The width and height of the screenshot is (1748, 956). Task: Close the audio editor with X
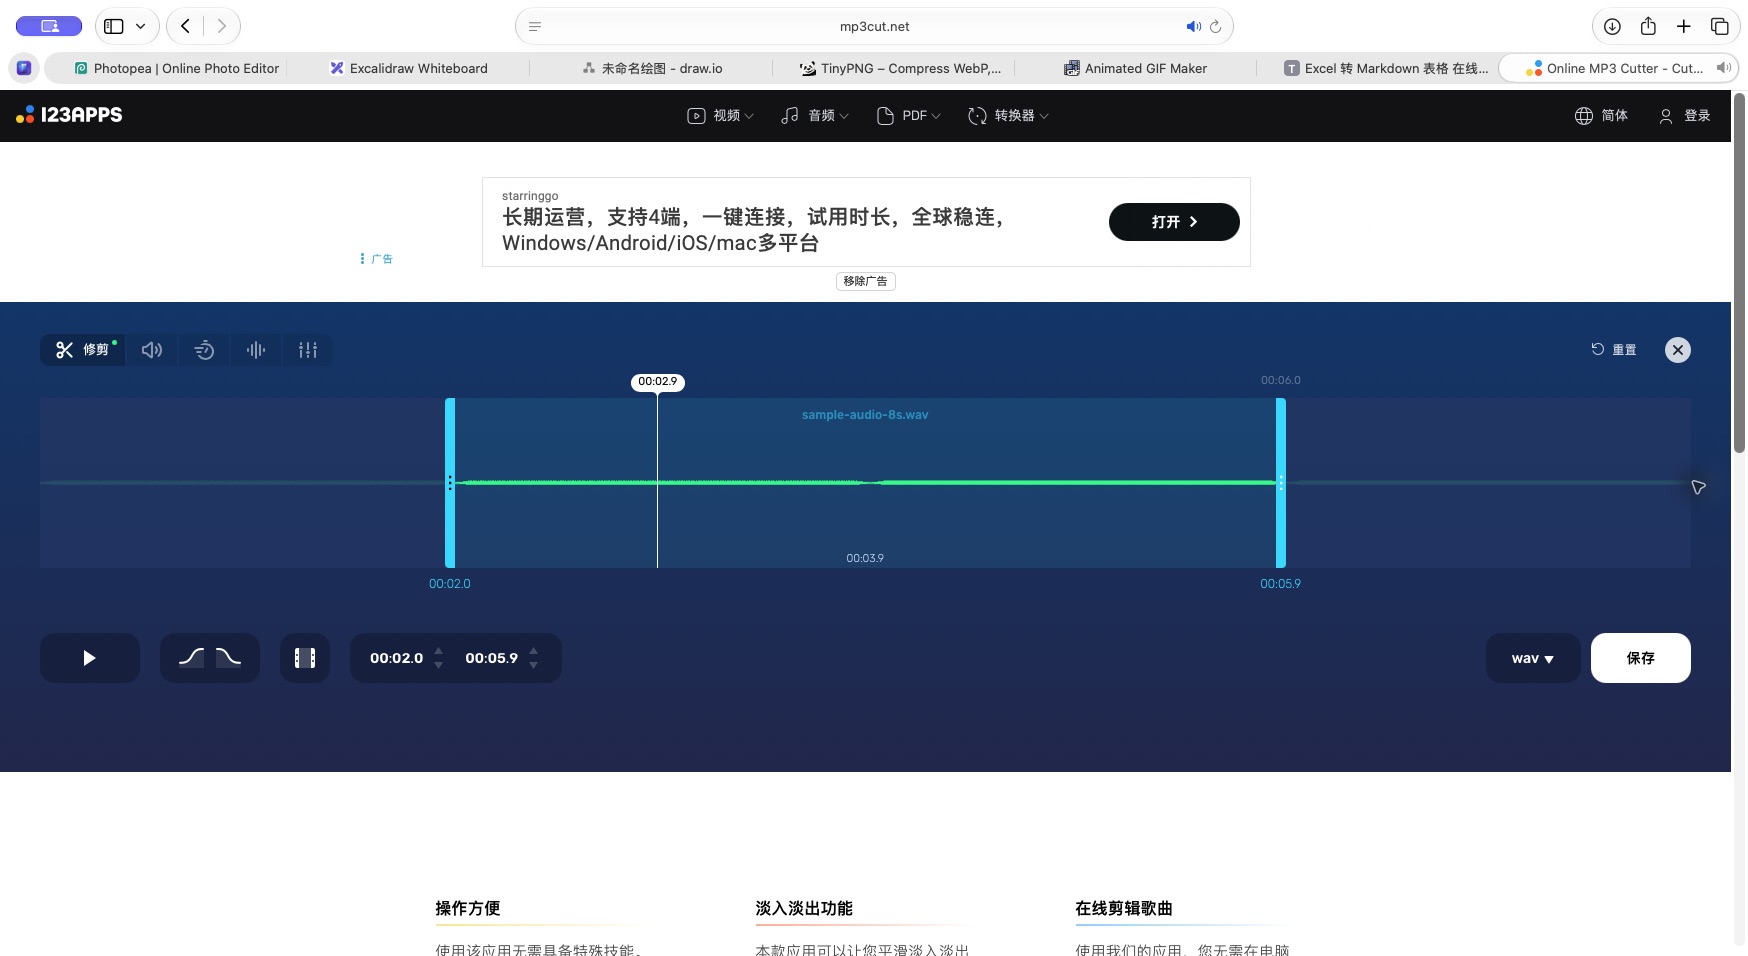1678,350
